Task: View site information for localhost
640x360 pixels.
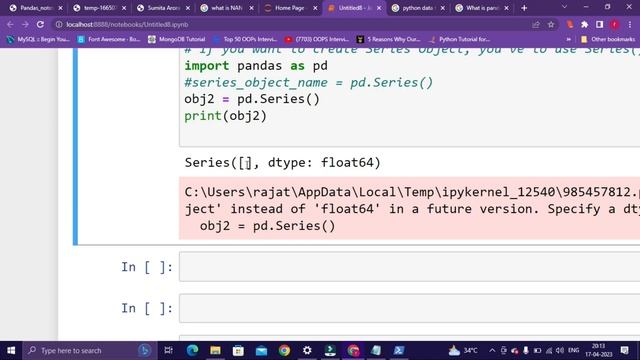Action: [59, 24]
